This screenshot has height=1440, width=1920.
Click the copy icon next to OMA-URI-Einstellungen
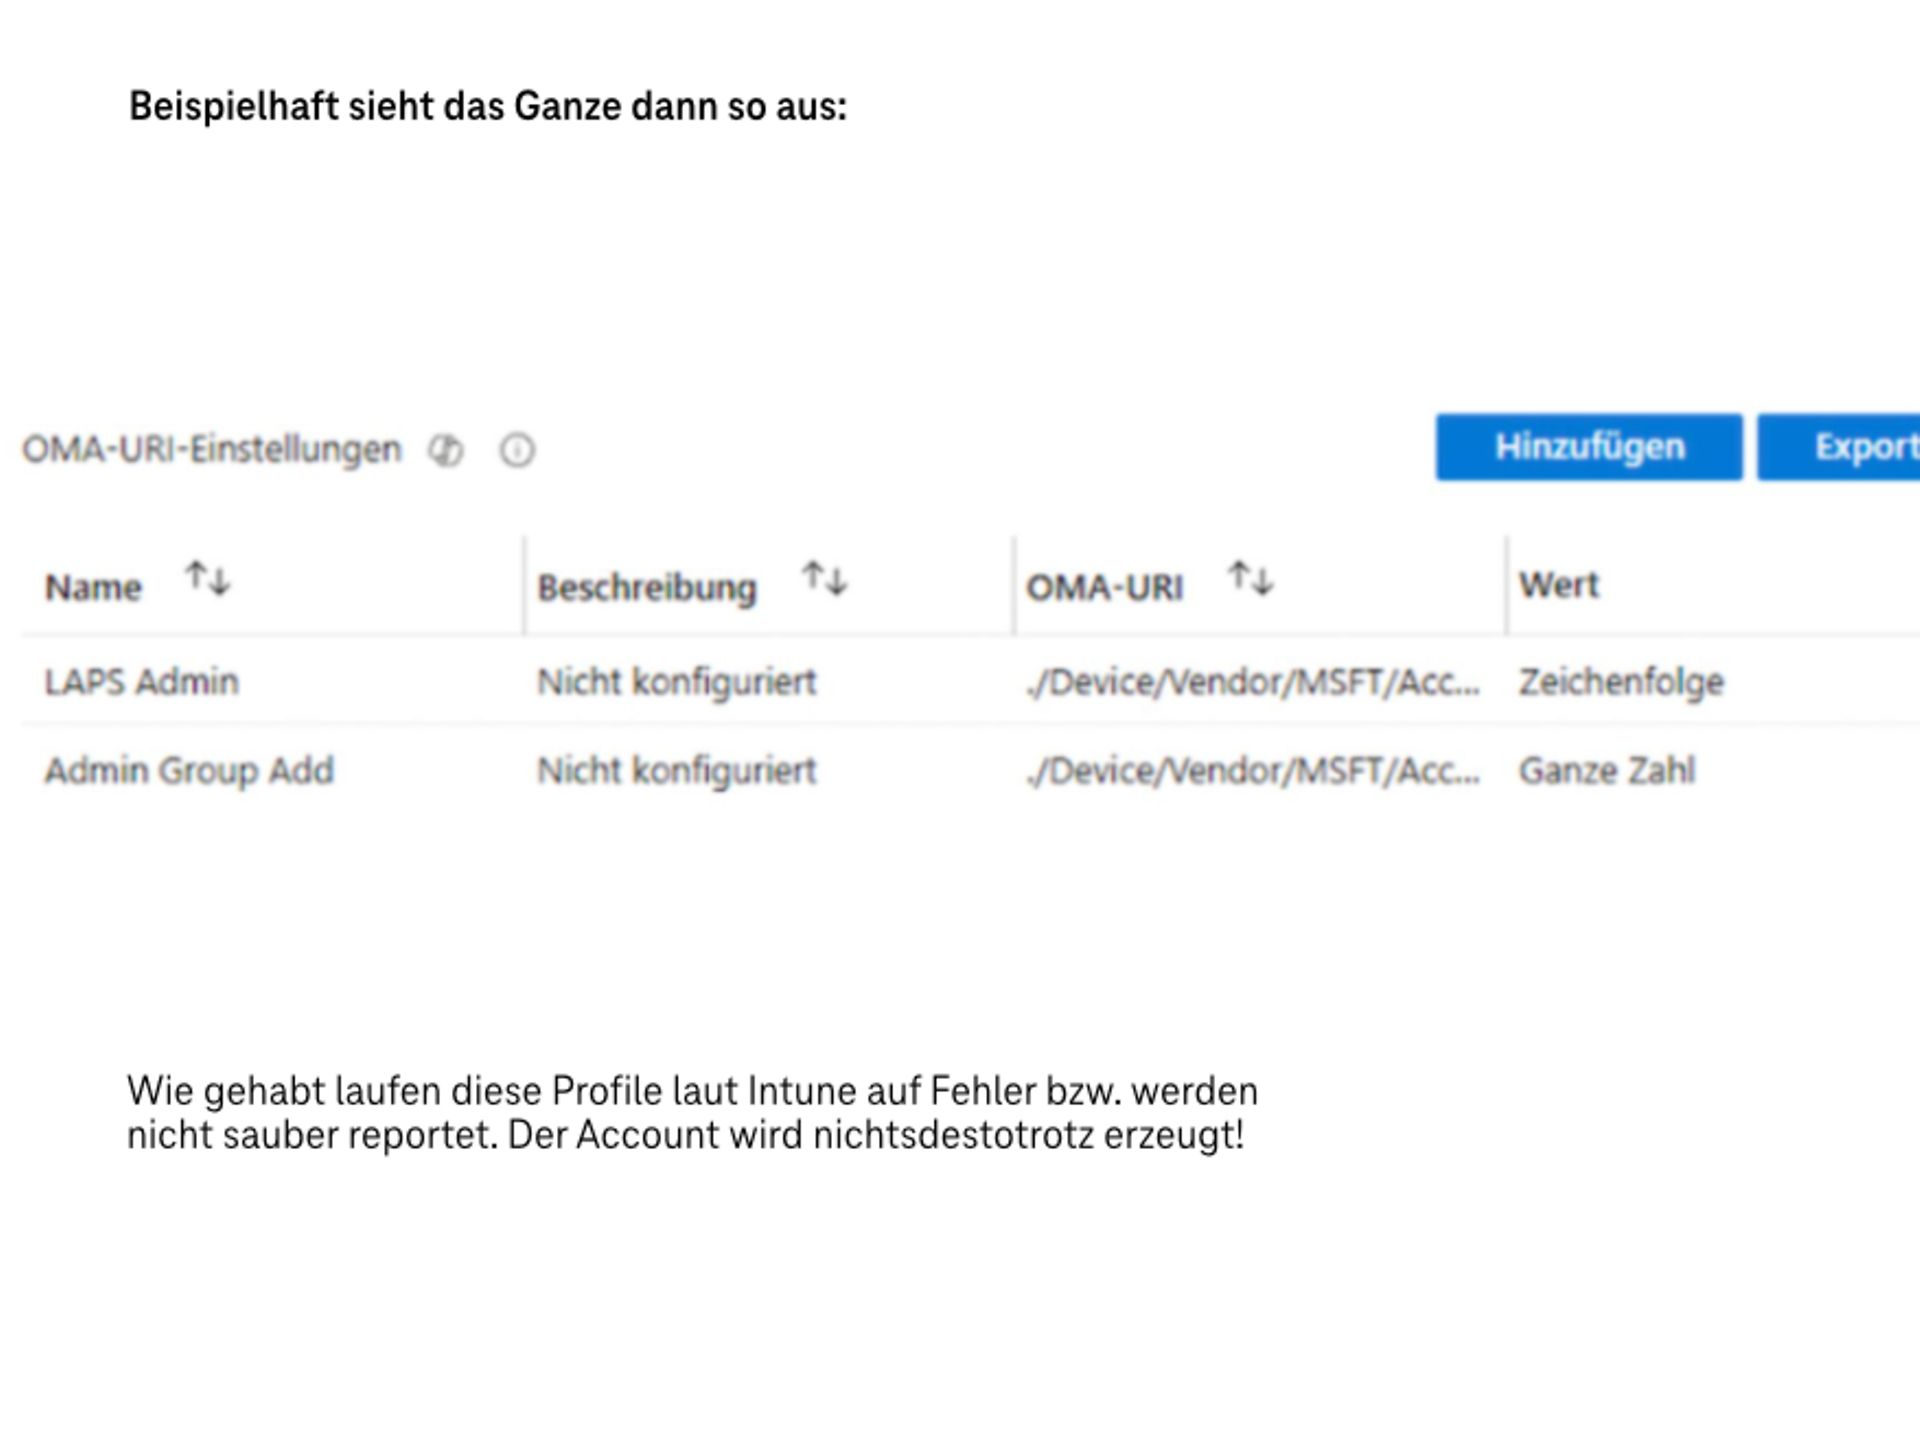446,450
